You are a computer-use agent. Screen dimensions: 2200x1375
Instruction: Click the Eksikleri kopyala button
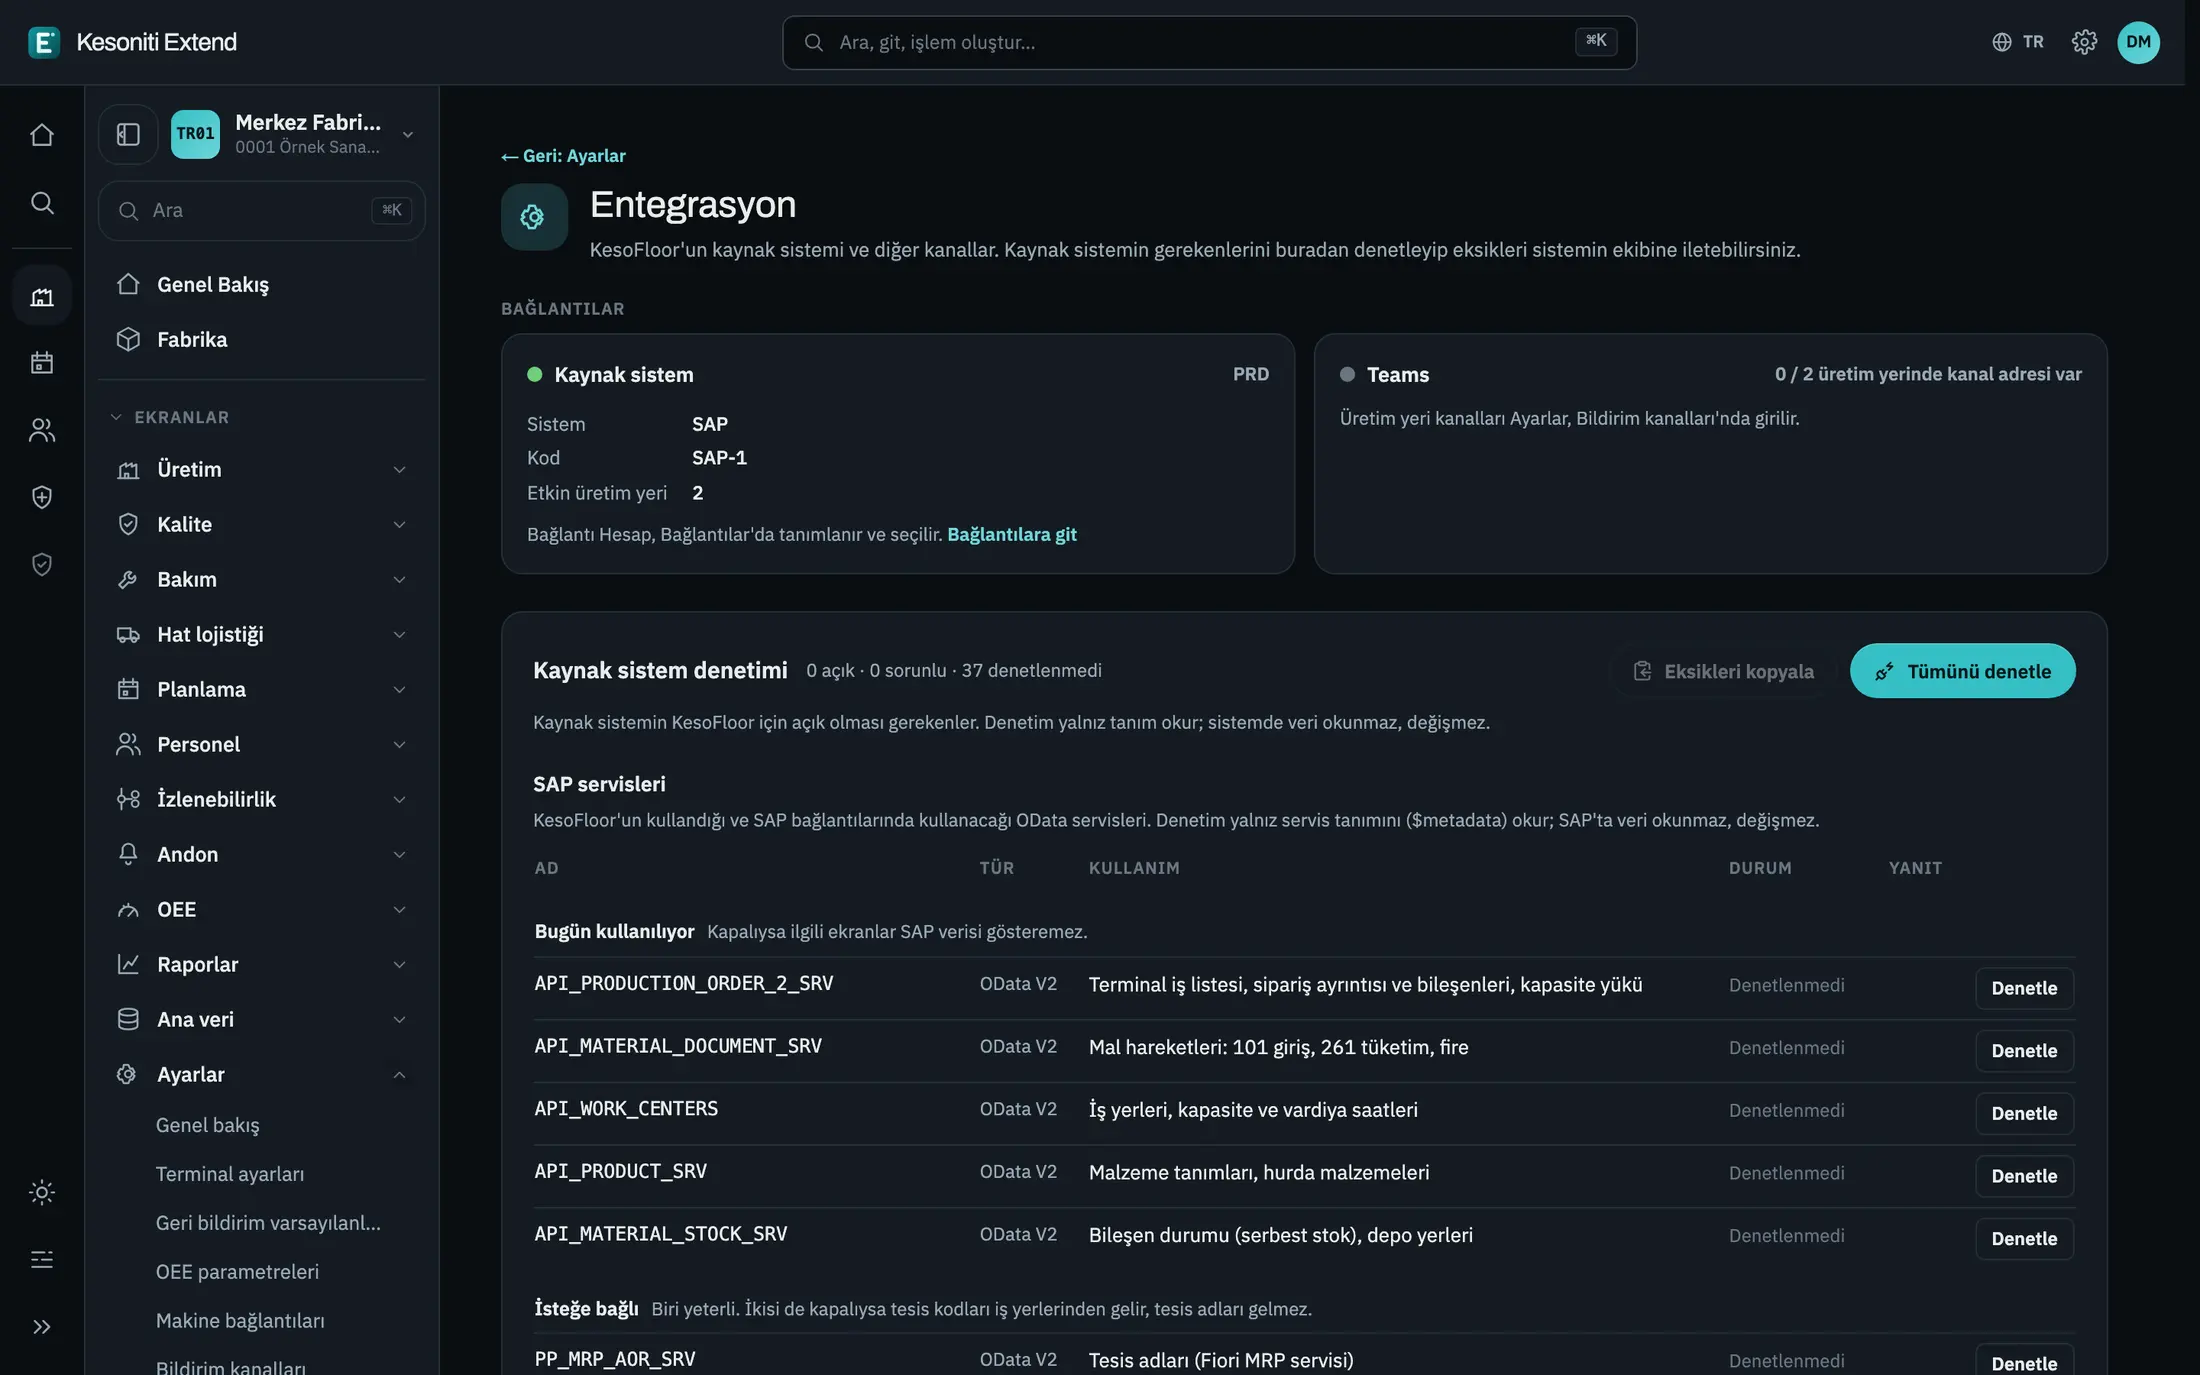pos(1724,671)
